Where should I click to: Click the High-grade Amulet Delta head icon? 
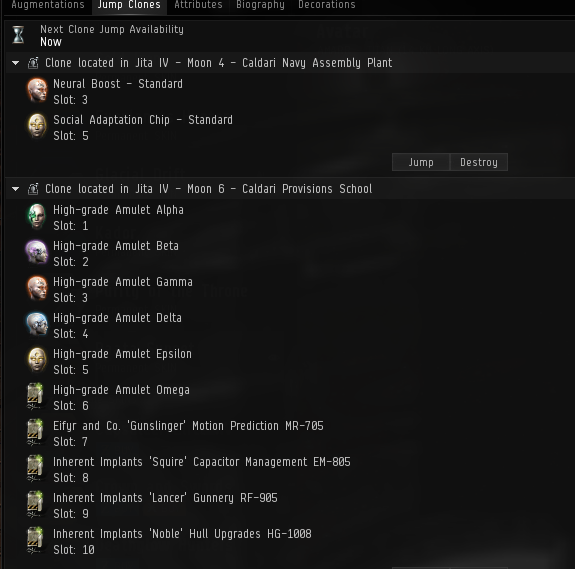[x=37, y=325]
